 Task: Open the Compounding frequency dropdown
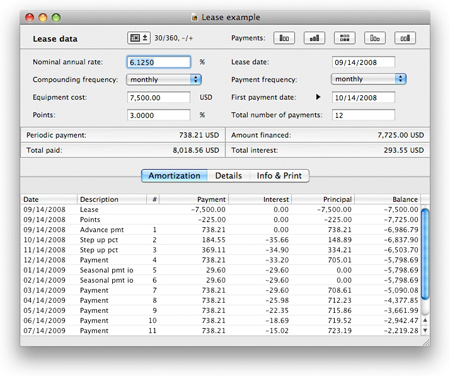tap(164, 79)
